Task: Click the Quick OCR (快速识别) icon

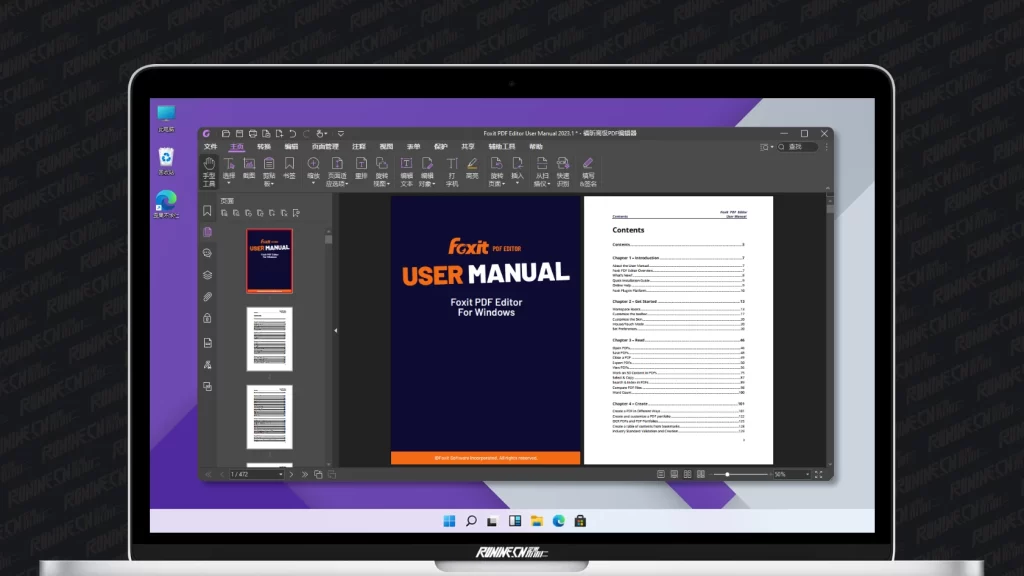Action: click(563, 167)
